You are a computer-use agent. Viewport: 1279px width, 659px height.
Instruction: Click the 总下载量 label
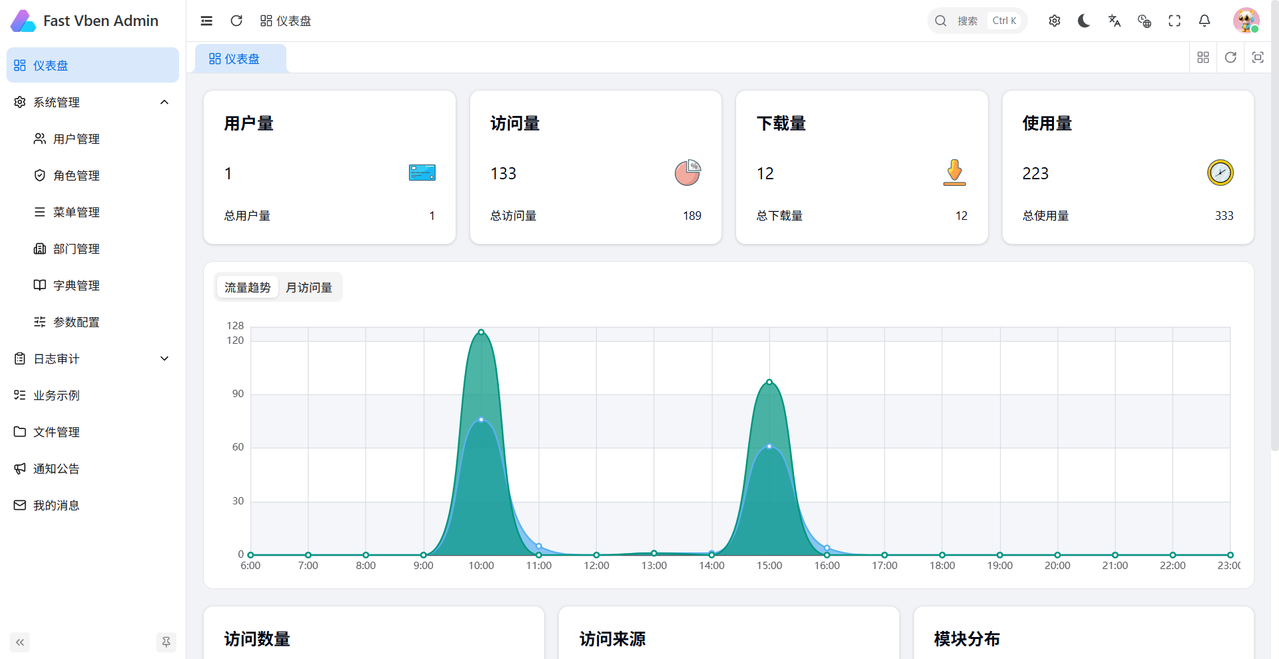pos(779,215)
